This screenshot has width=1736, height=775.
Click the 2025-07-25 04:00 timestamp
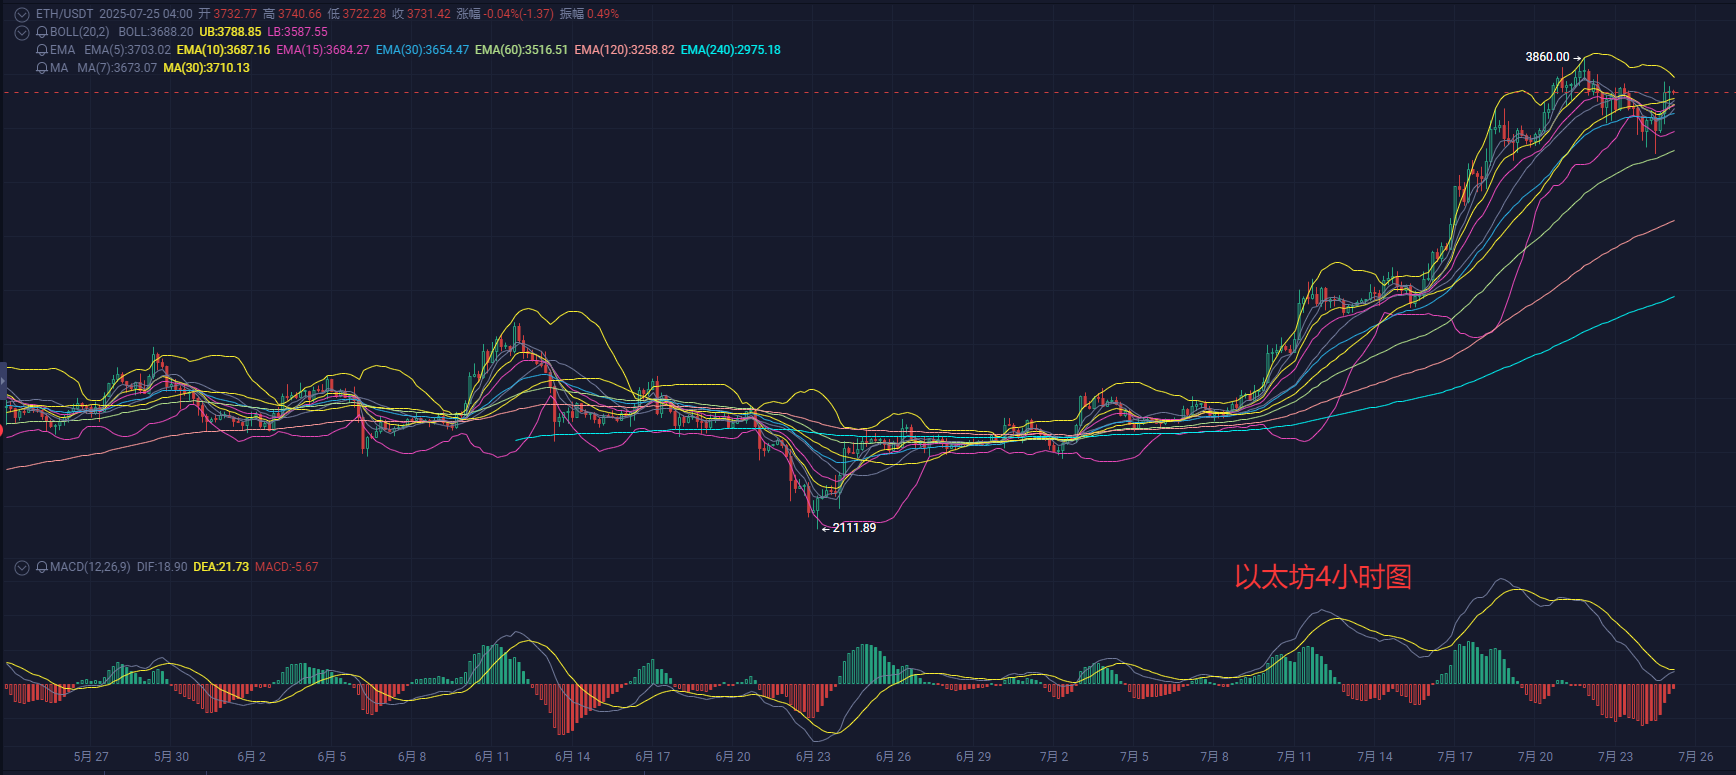pyautogui.click(x=146, y=14)
